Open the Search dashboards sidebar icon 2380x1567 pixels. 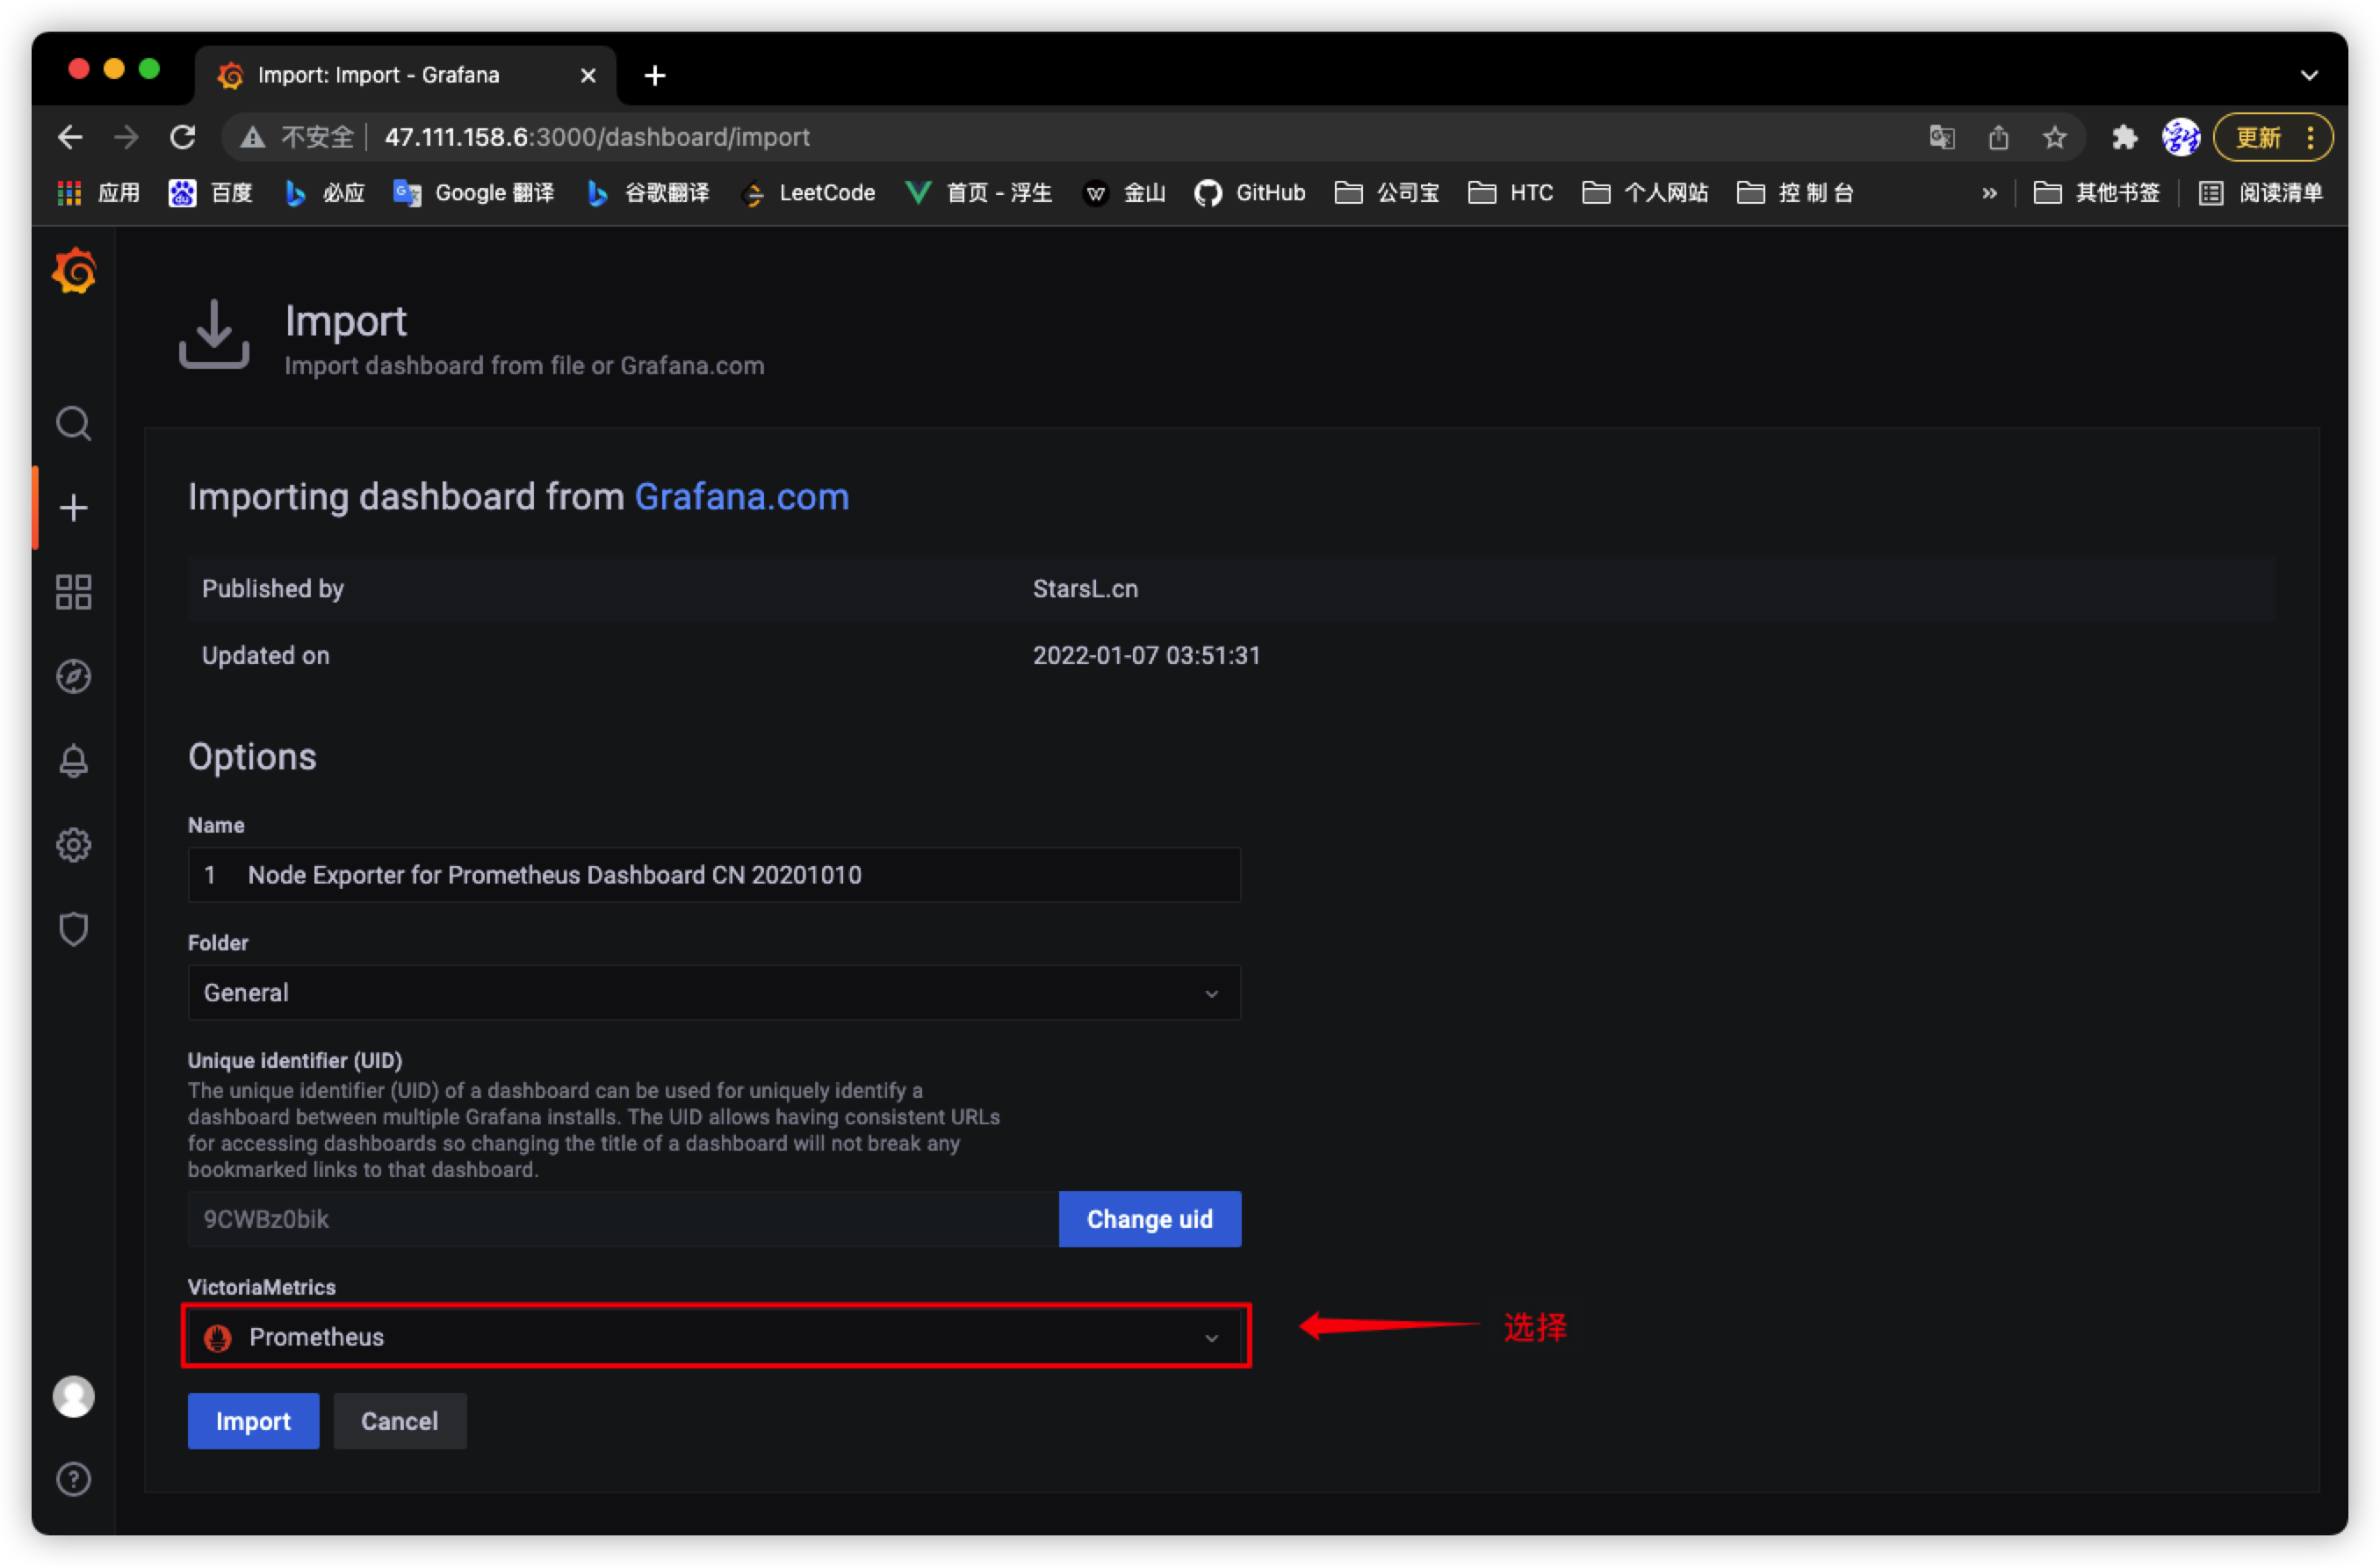point(73,423)
